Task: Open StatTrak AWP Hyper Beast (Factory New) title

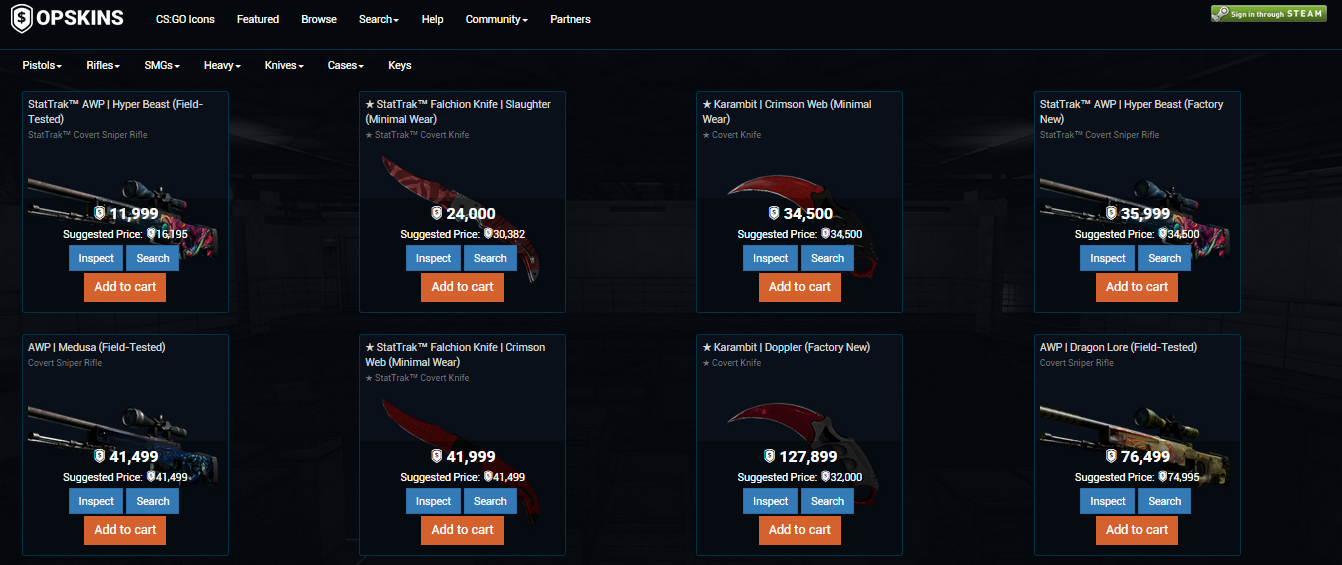Action: point(1131,111)
